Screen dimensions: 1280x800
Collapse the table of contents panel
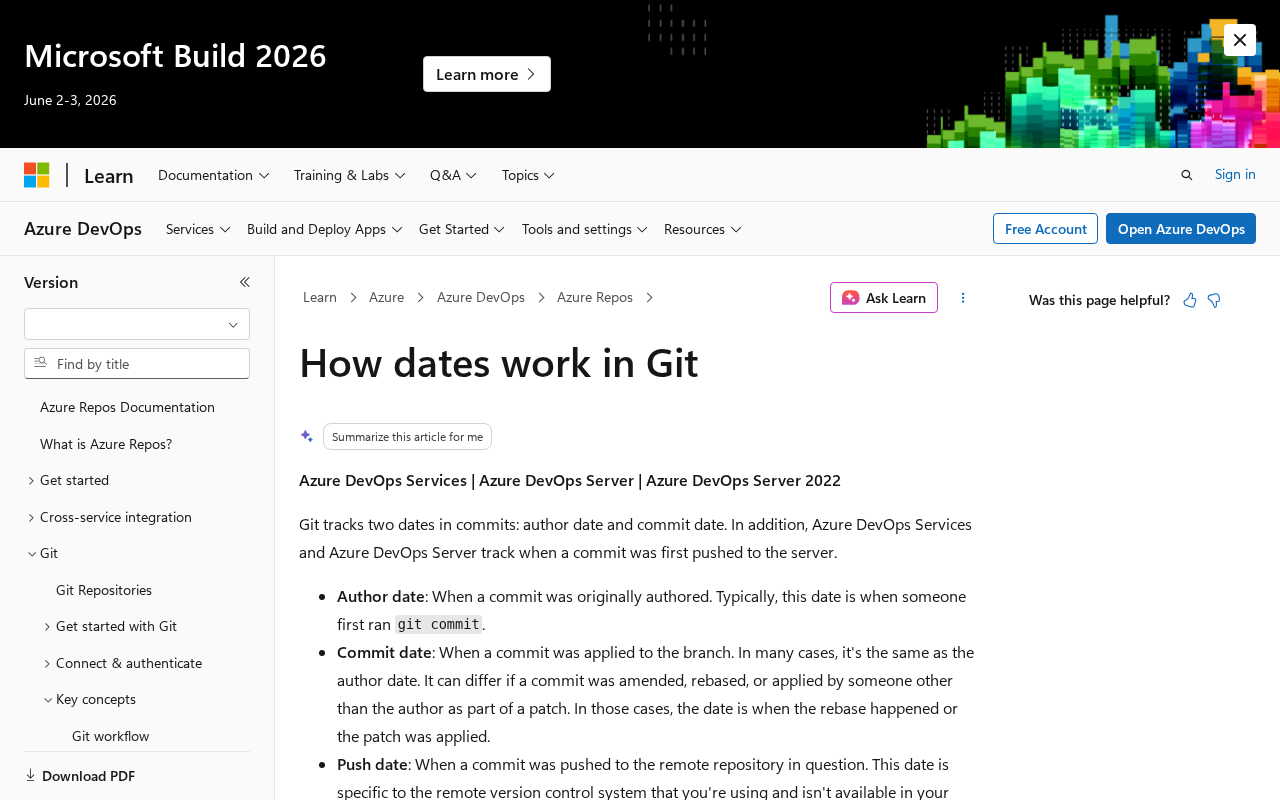[245, 282]
